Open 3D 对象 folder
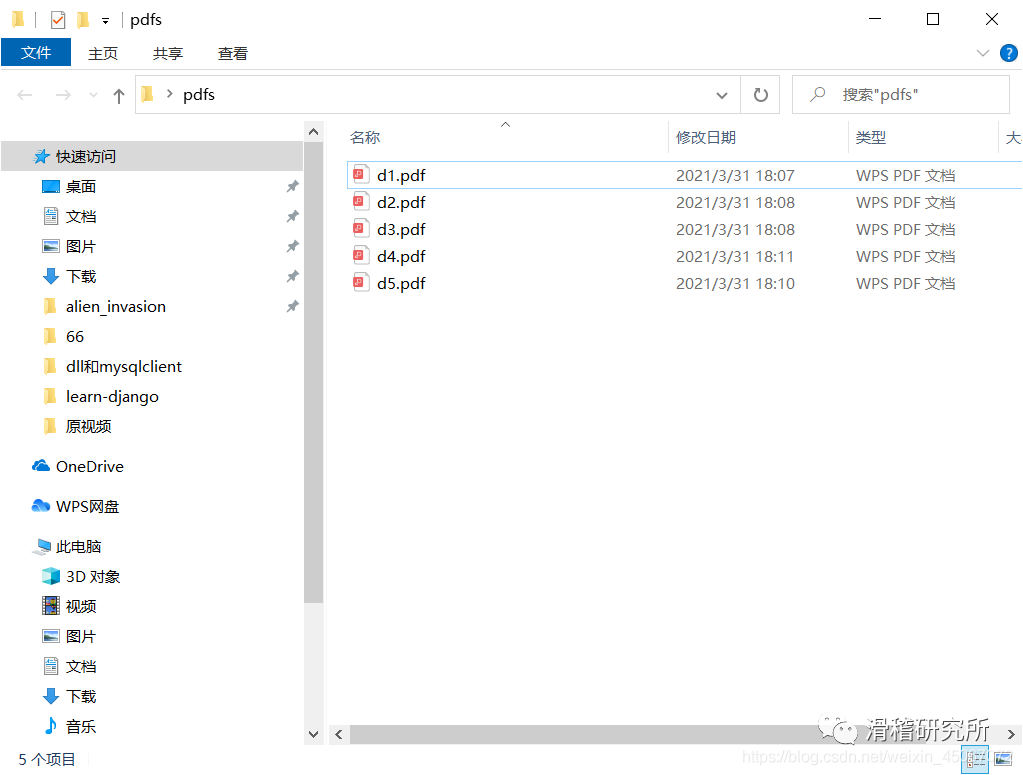Image resolution: width=1023 pixels, height=775 pixels. (x=92, y=576)
